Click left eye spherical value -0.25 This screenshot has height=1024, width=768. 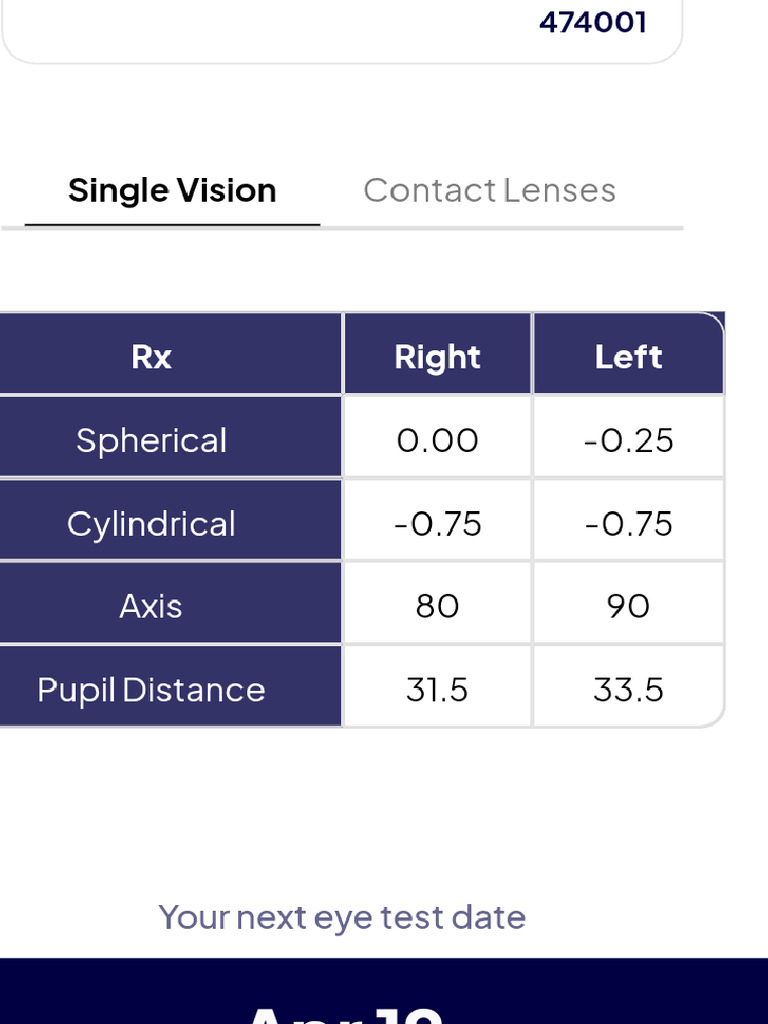pyautogui.click(x=628, y=440)
